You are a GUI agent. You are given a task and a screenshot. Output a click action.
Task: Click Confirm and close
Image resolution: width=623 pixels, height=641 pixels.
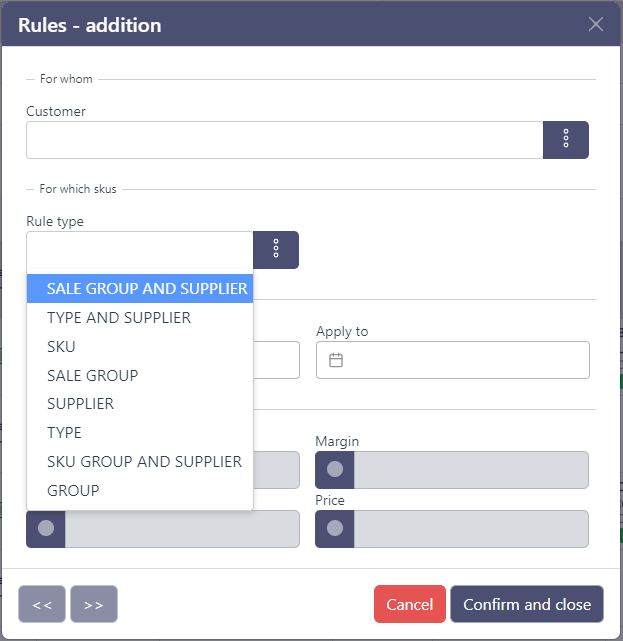click(x=526, y=604)
